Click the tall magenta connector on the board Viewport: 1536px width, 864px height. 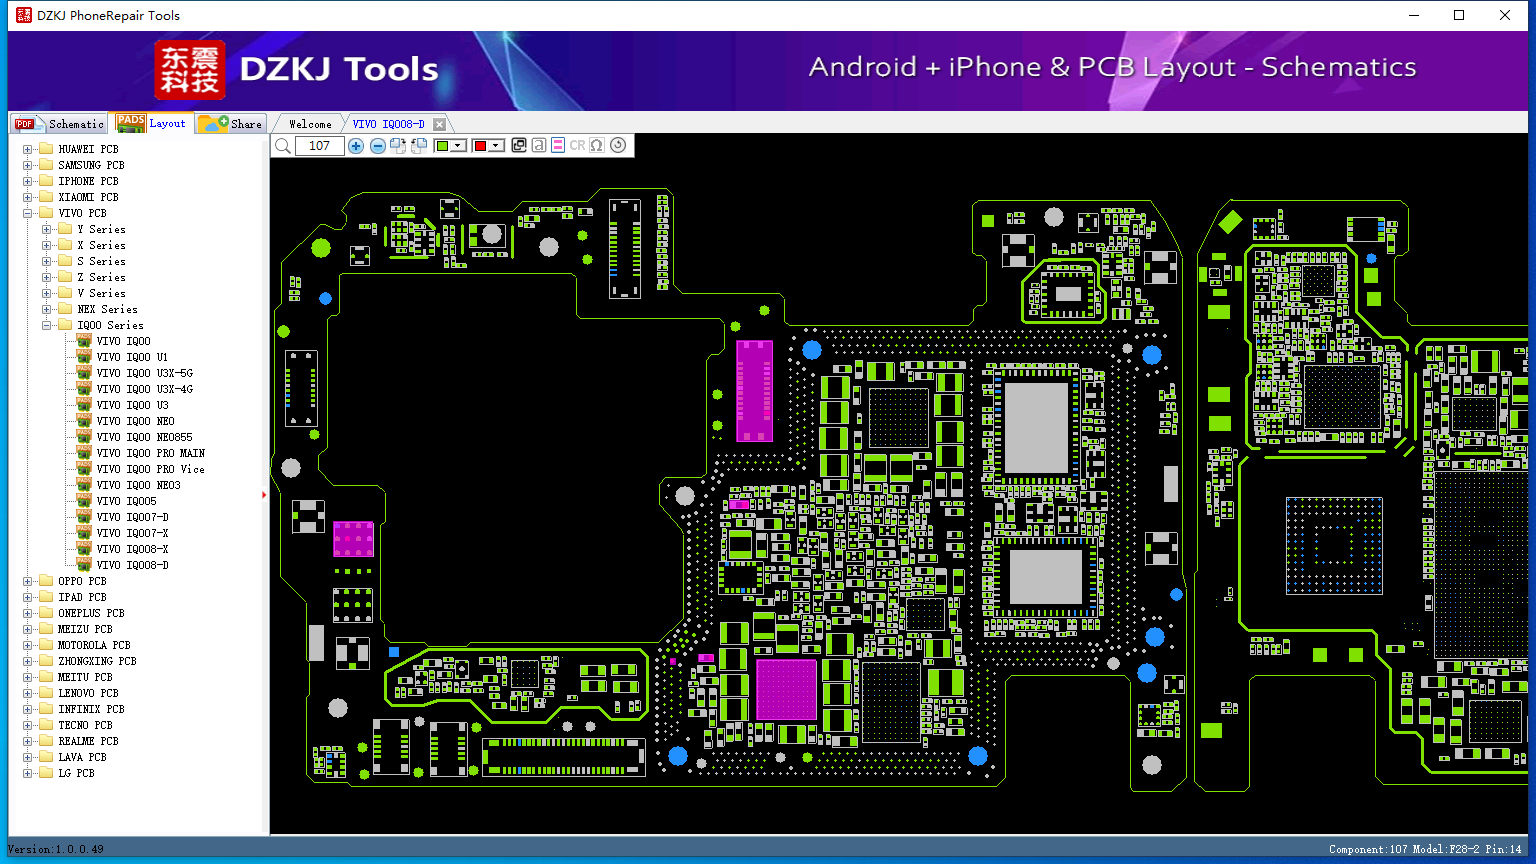tap(754, 390)
